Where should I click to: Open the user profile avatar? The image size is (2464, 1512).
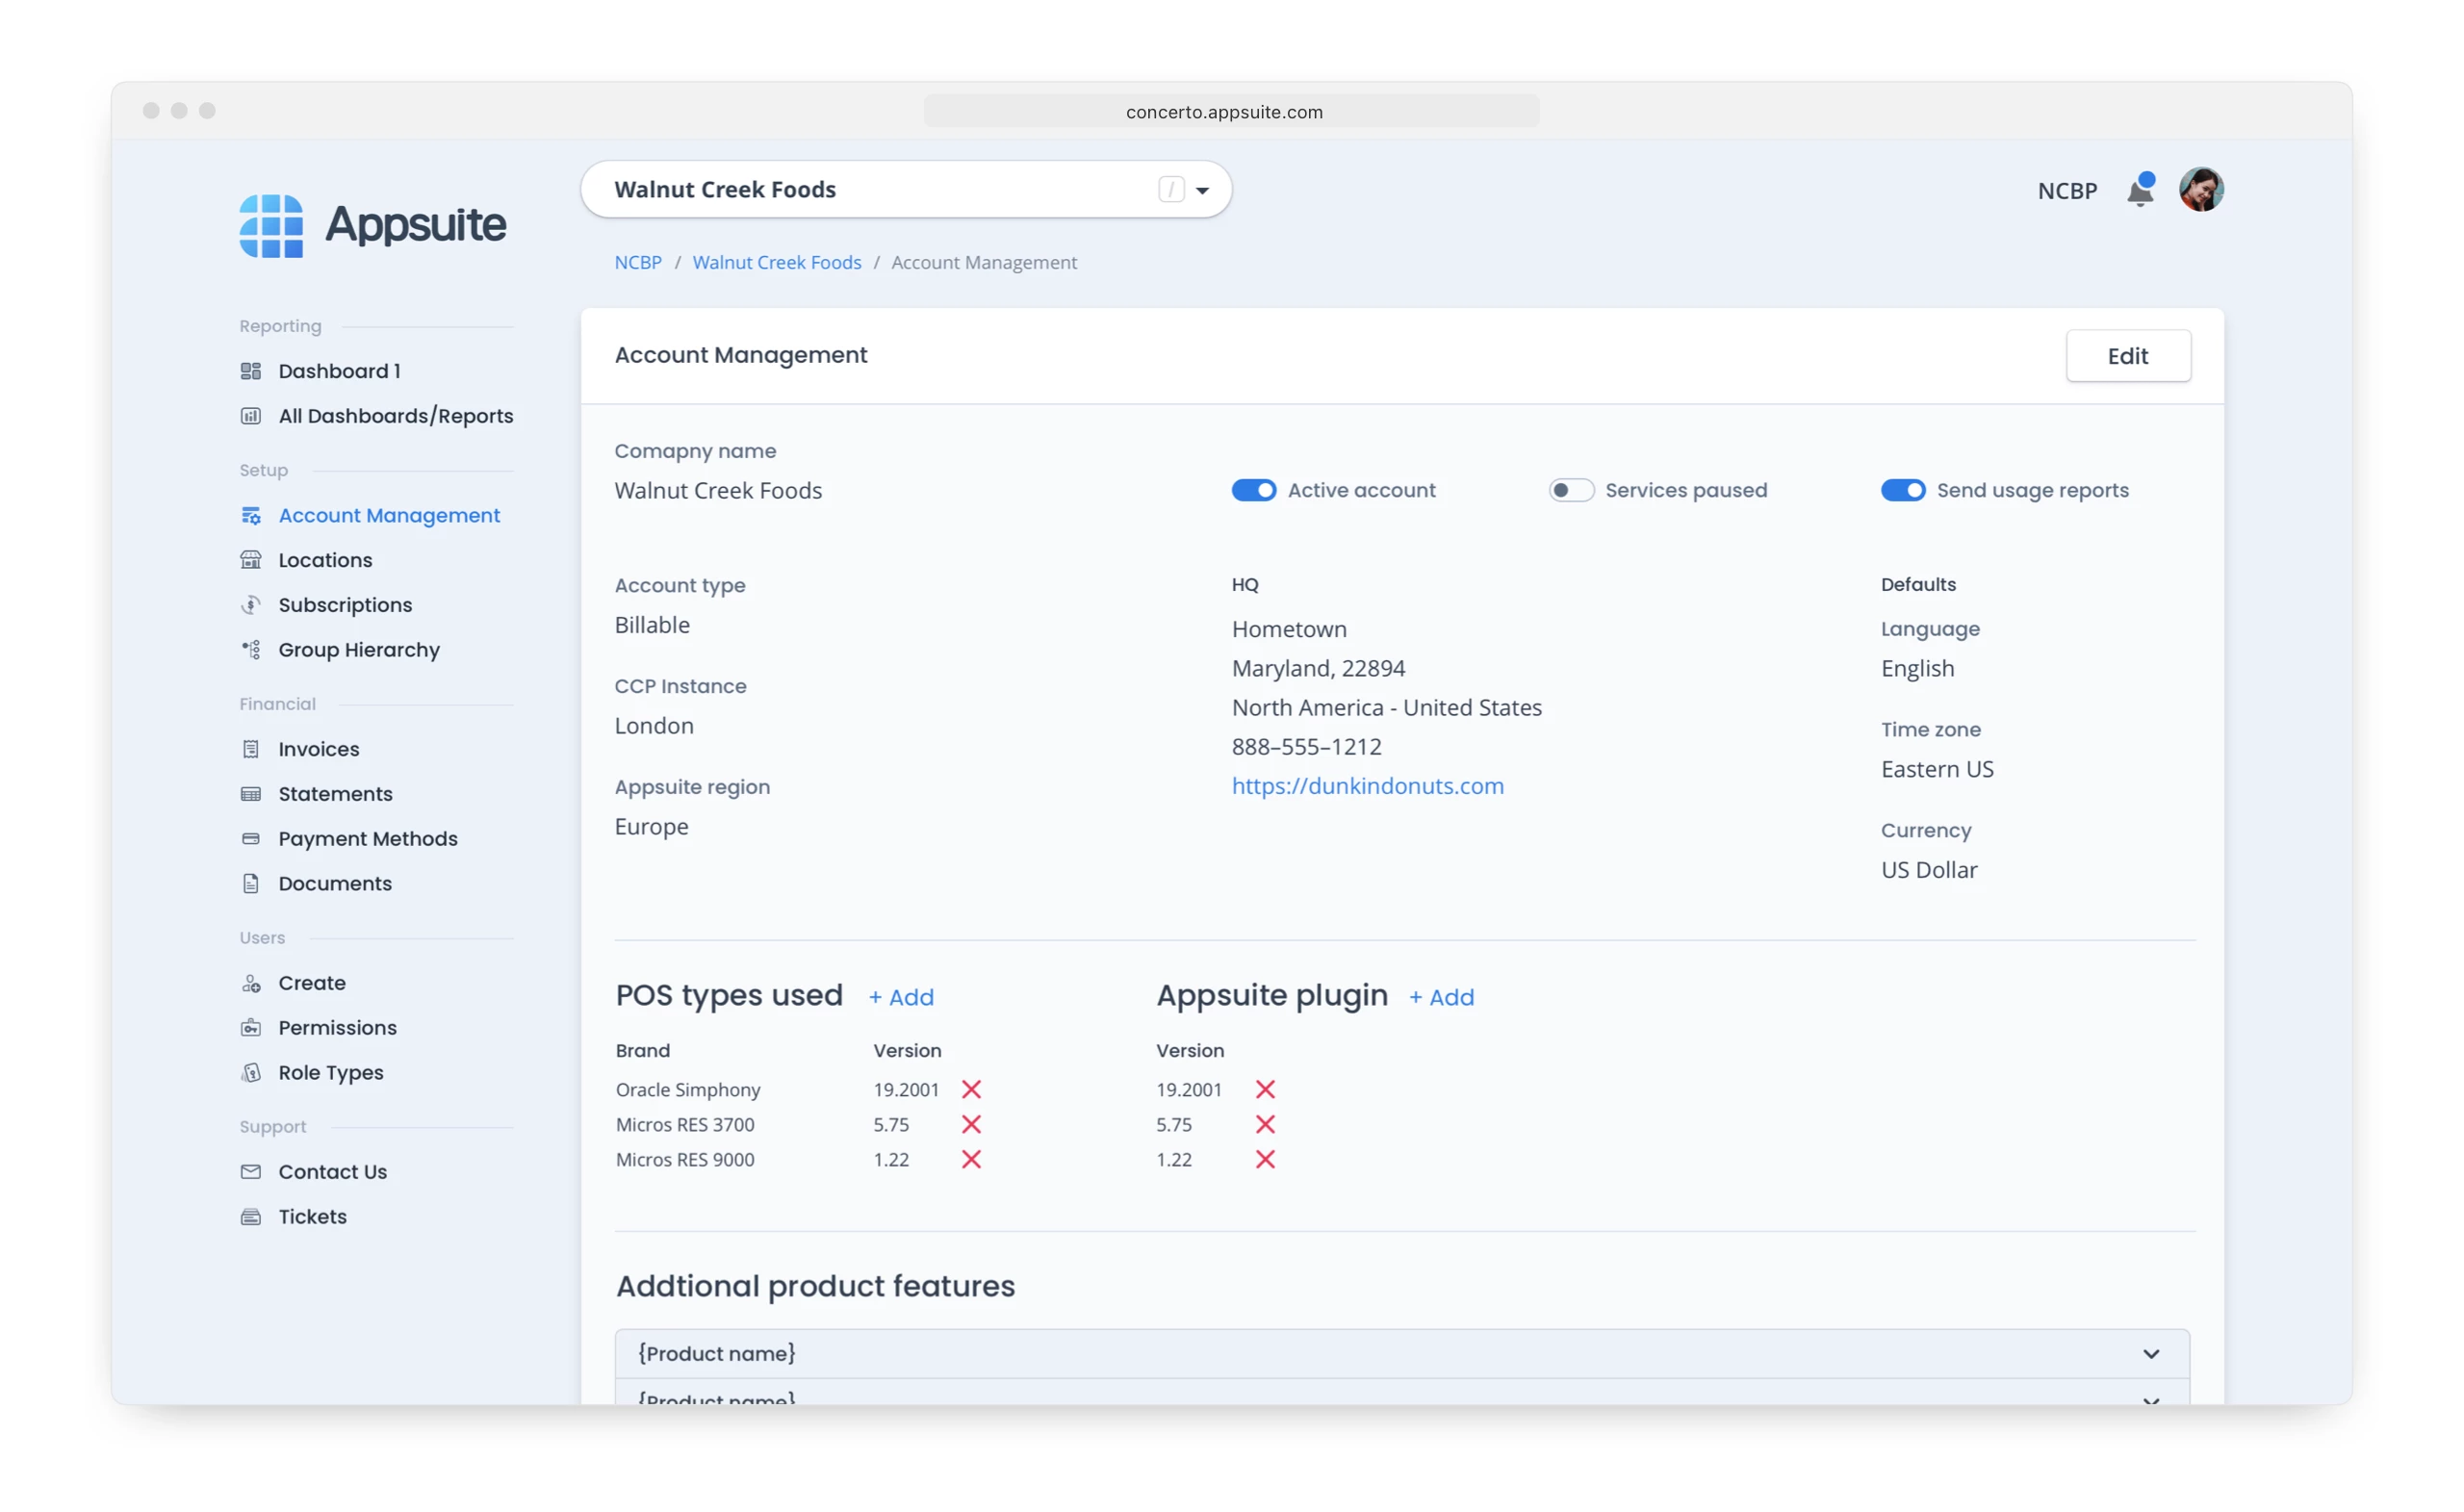point(2200,190)
